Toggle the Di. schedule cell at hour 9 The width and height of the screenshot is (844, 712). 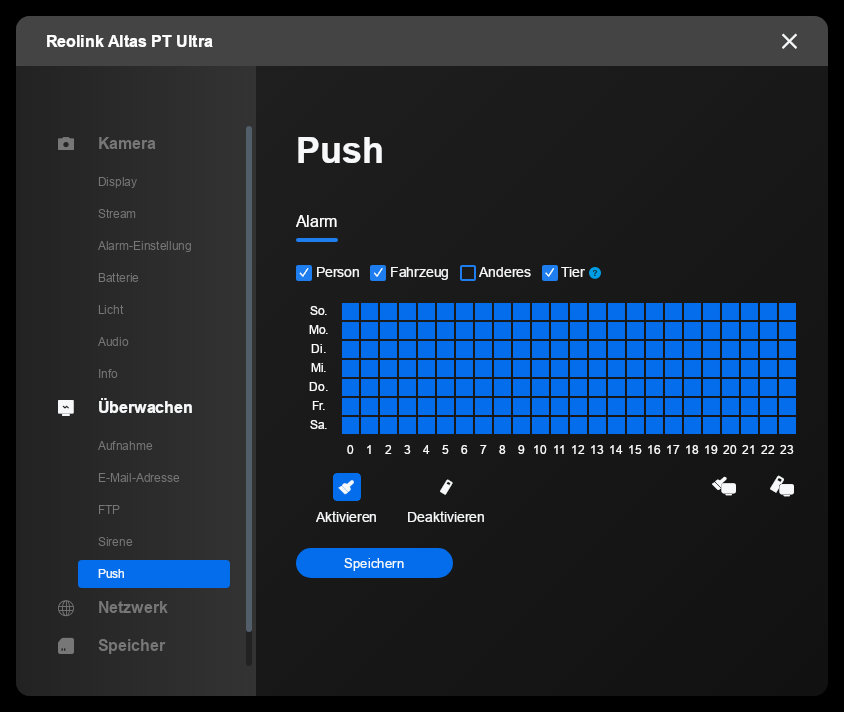pyautogui.click(x=522, y=349)
